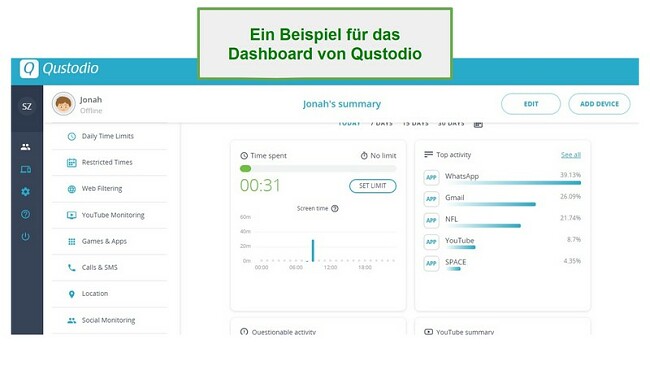Open the help question mark sidebar icon

click(x=26, y=214)
